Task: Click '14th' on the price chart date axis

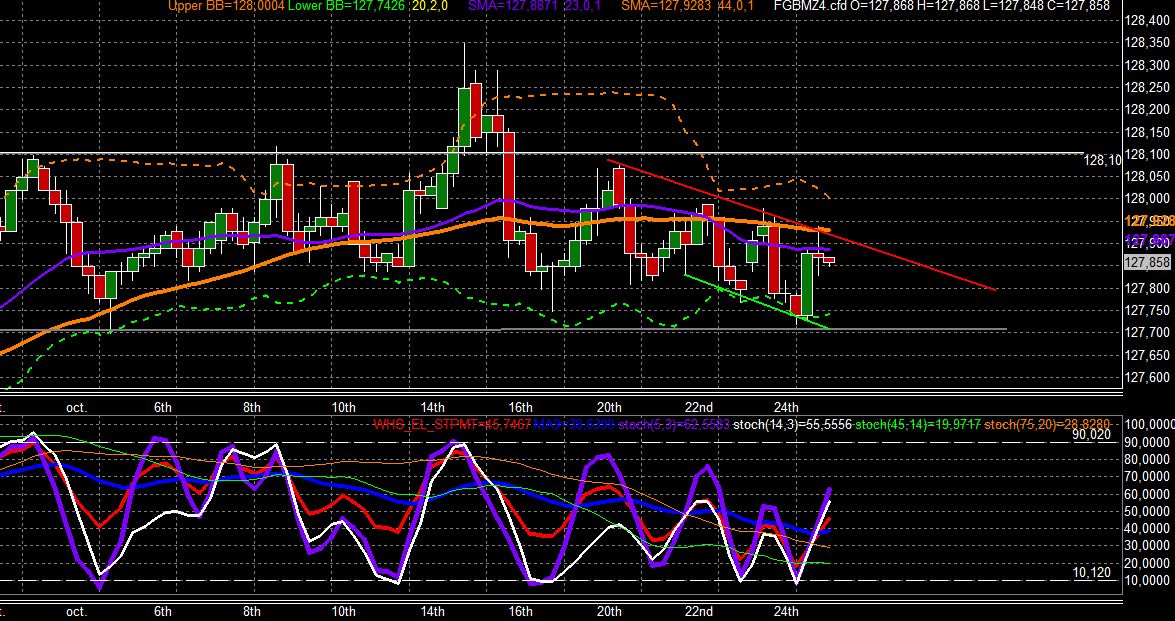Action: (432, 408)
